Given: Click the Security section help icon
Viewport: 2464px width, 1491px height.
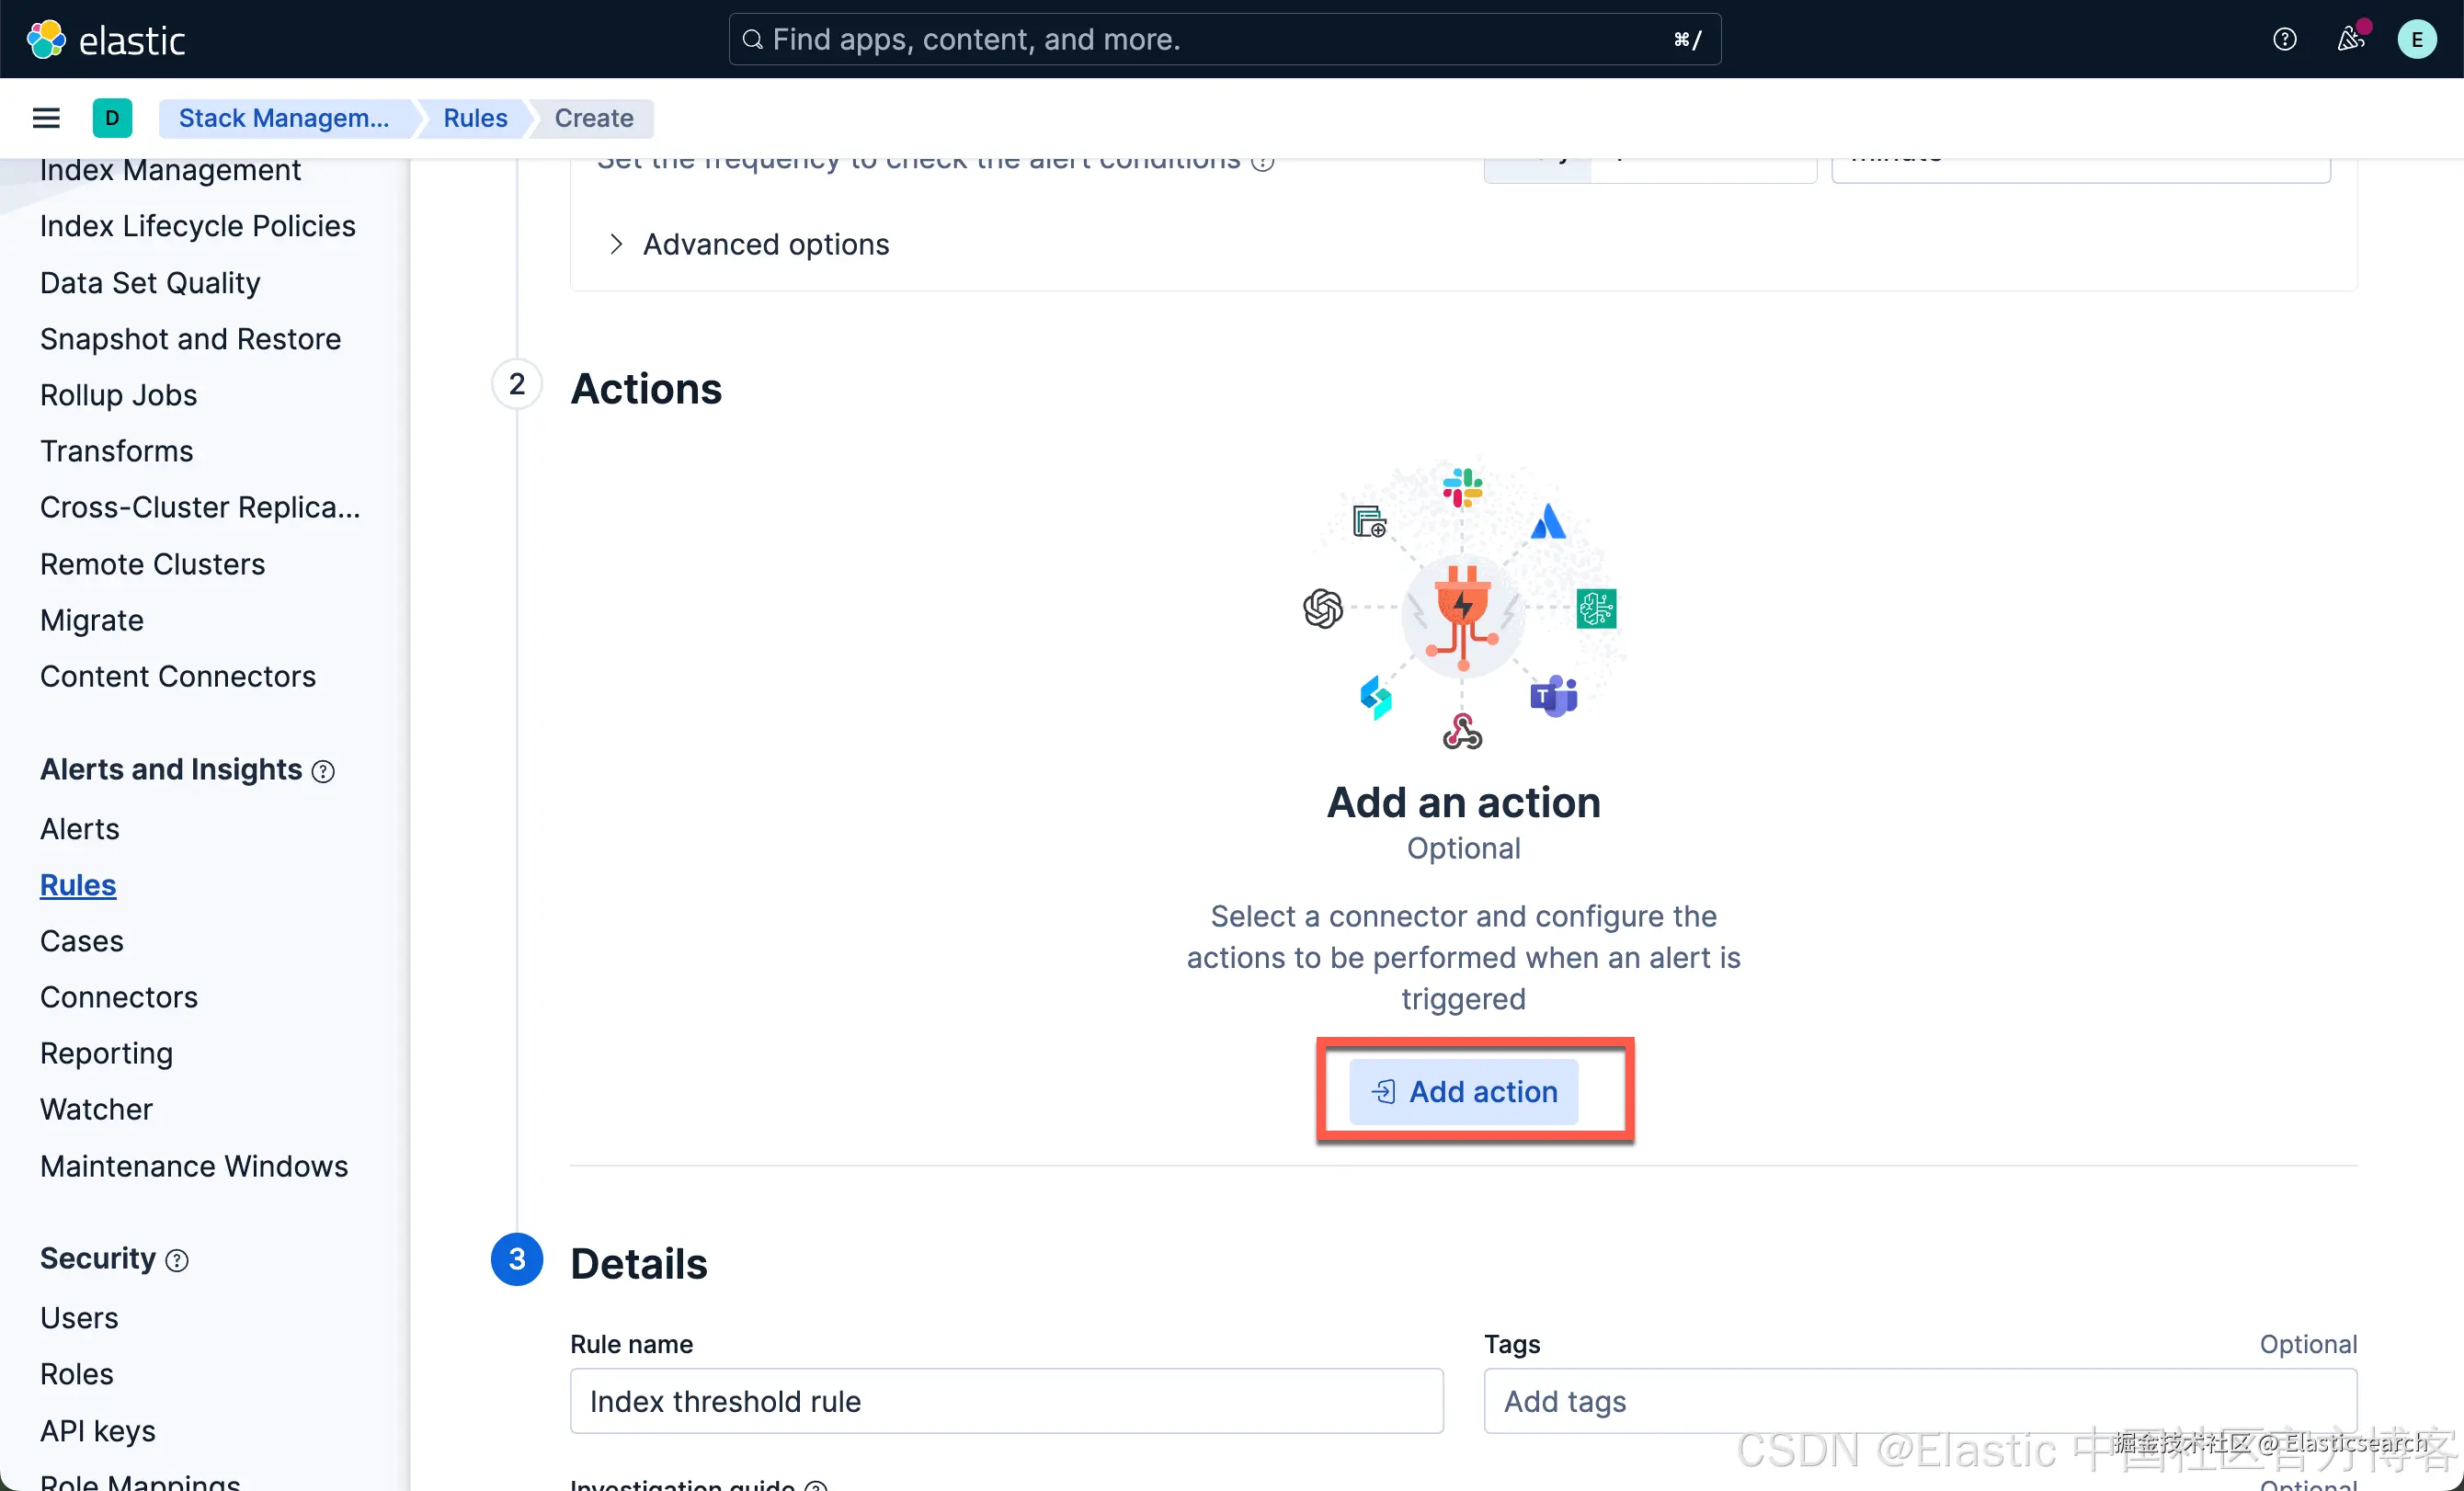Looking at the screenshot, I should [x=177, y=1260].
